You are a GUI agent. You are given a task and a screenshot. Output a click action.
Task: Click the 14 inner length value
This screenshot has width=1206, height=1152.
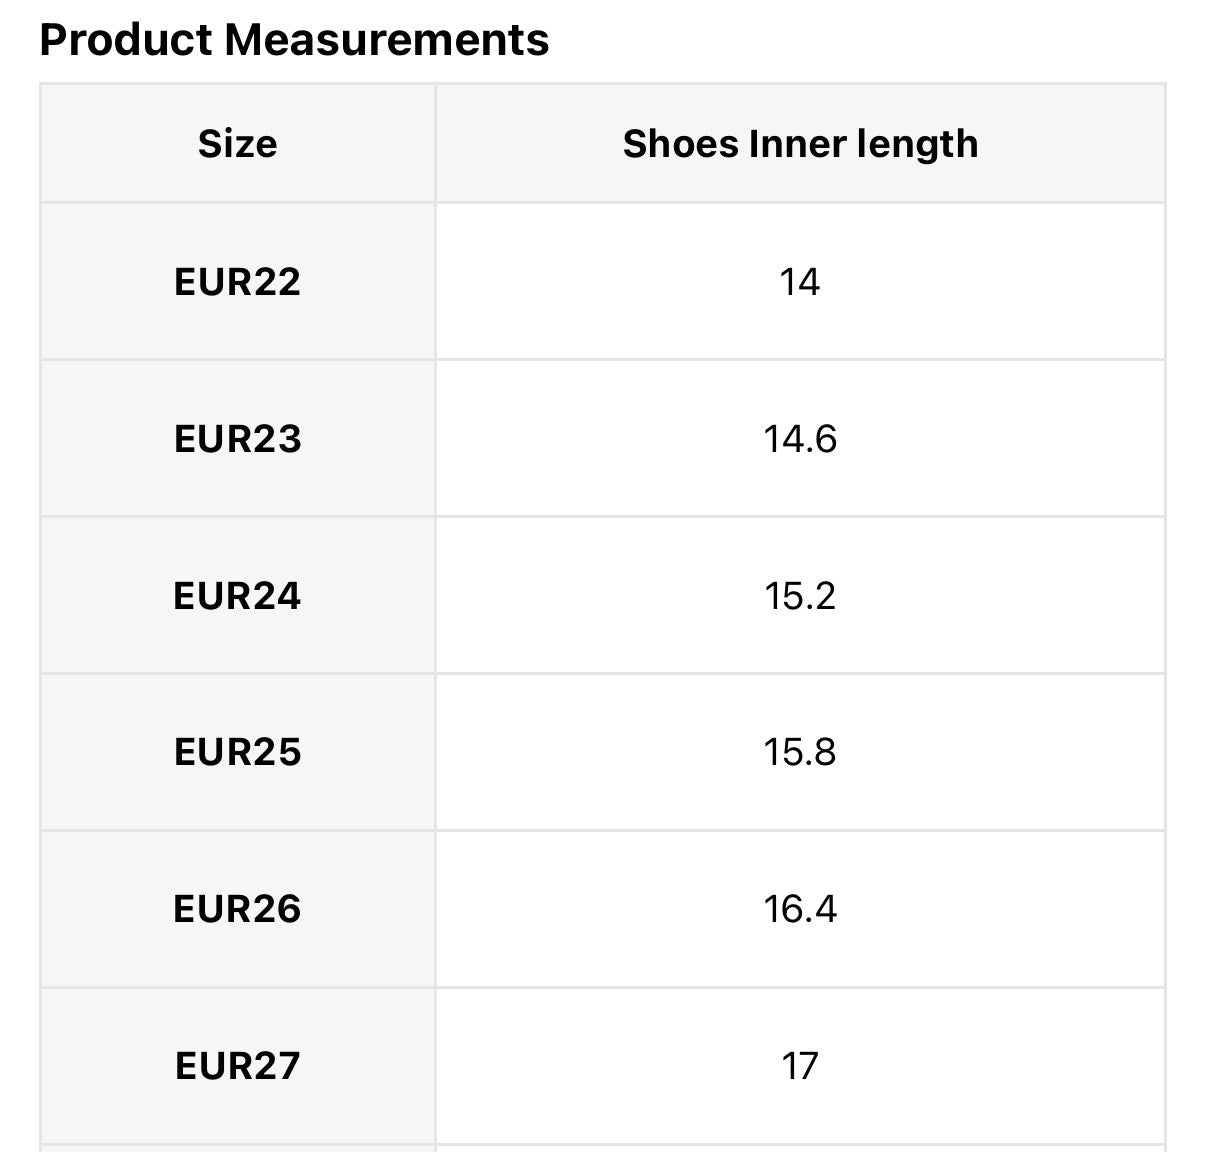[800, 282]
